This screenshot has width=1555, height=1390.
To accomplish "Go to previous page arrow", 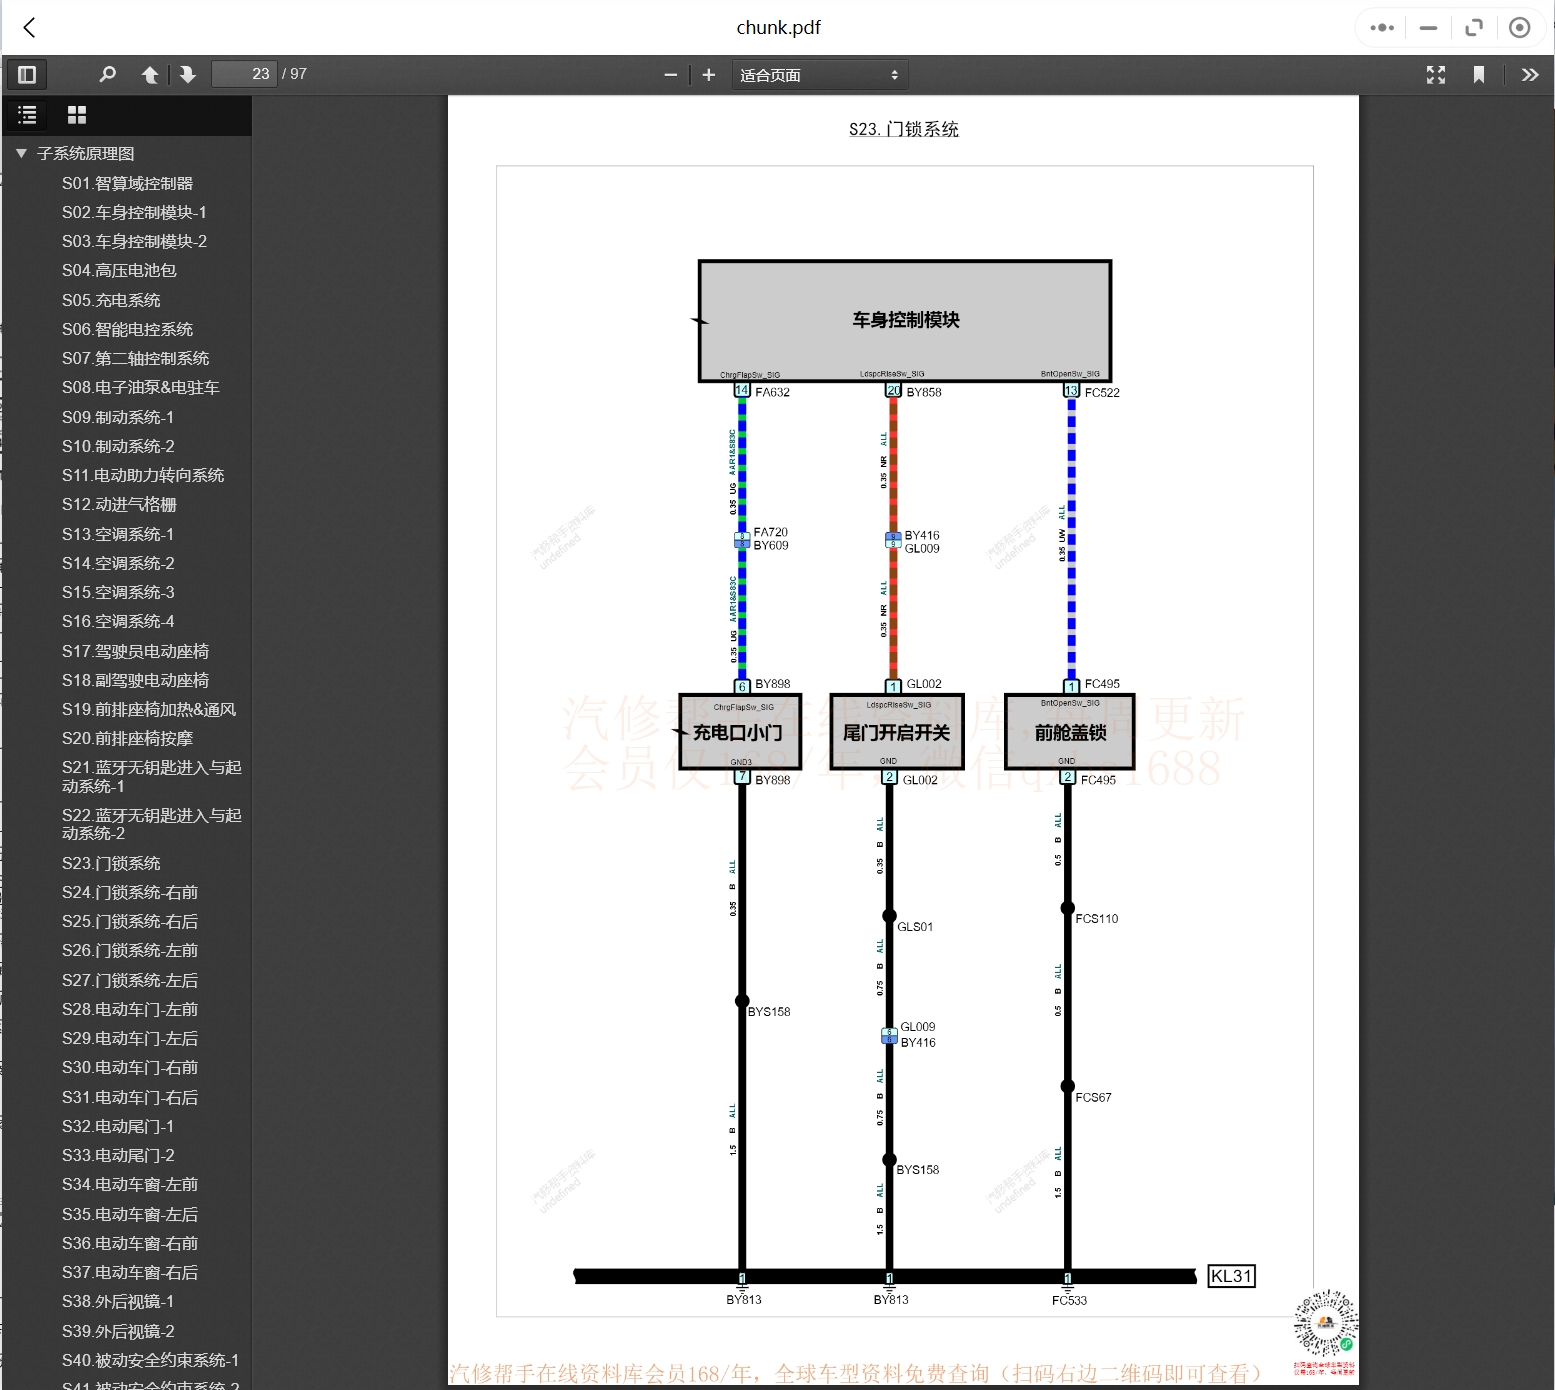I will (150, 74).
